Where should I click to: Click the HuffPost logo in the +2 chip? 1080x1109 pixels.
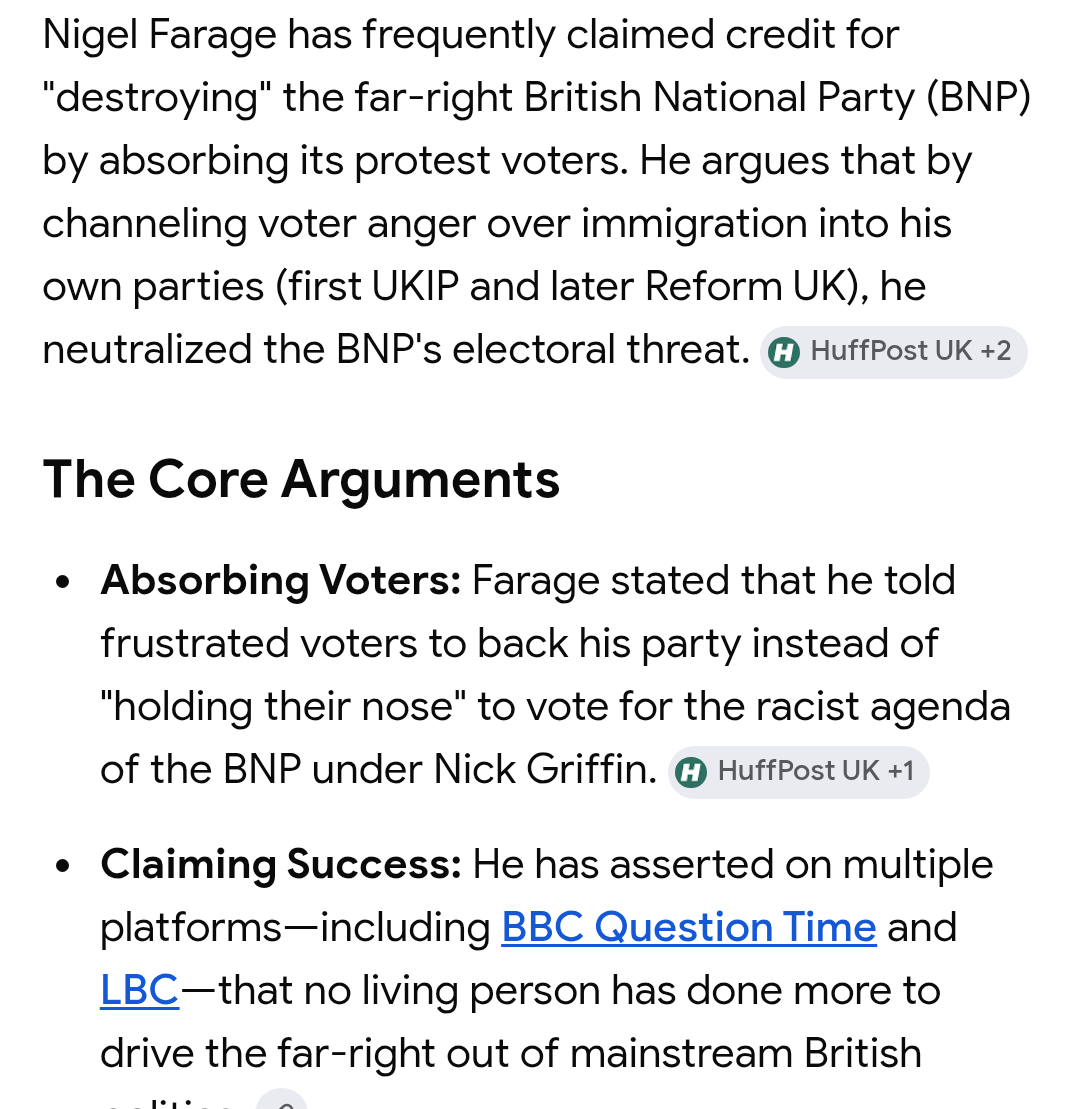pos(784,352)
